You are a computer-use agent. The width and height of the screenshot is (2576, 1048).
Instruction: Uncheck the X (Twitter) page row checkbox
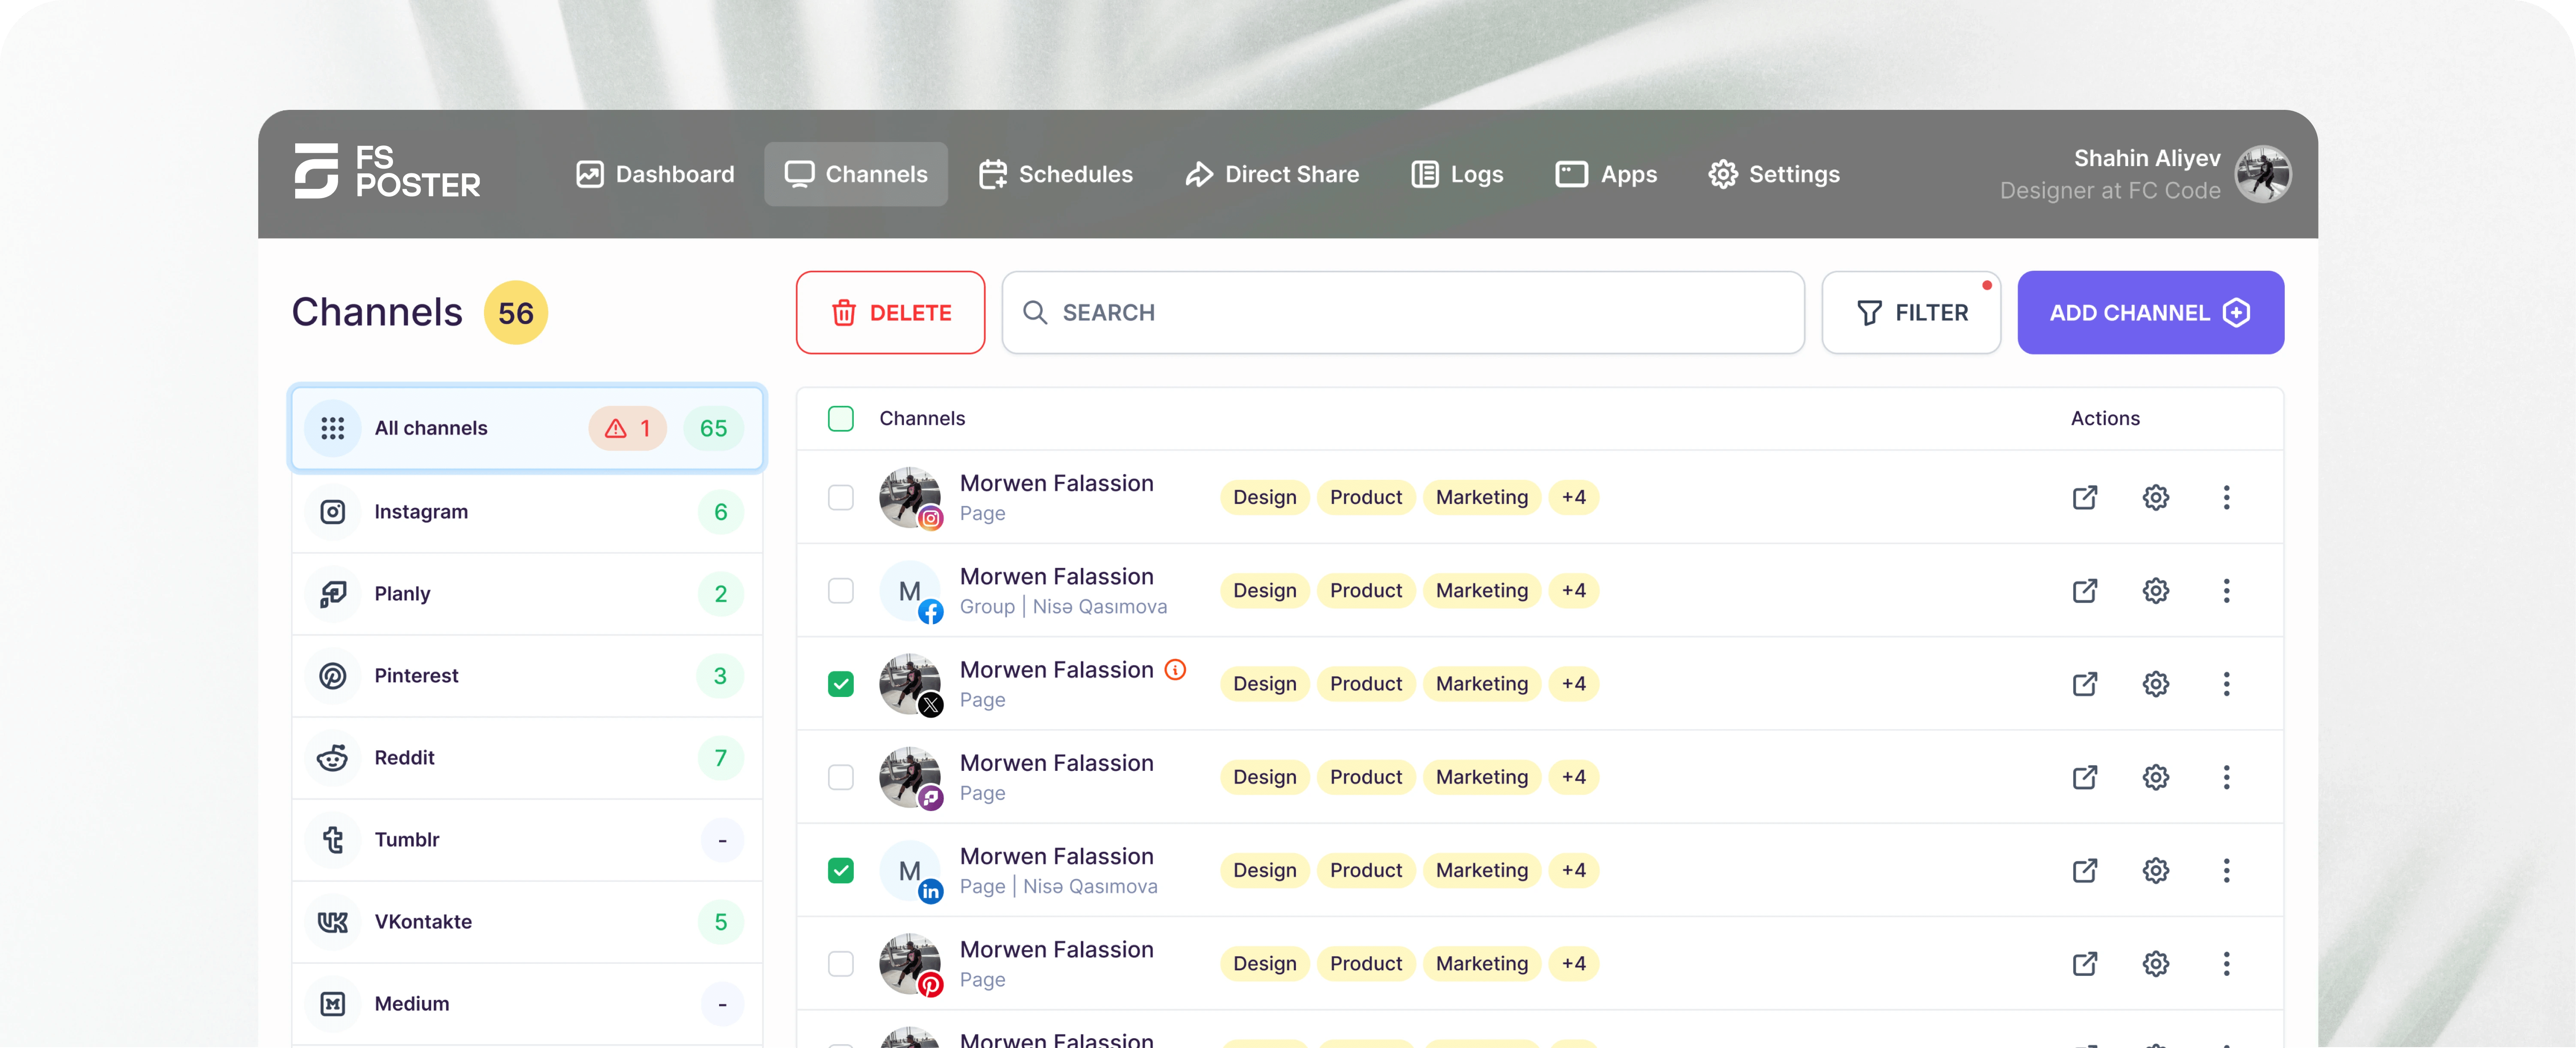pos(841,684)
